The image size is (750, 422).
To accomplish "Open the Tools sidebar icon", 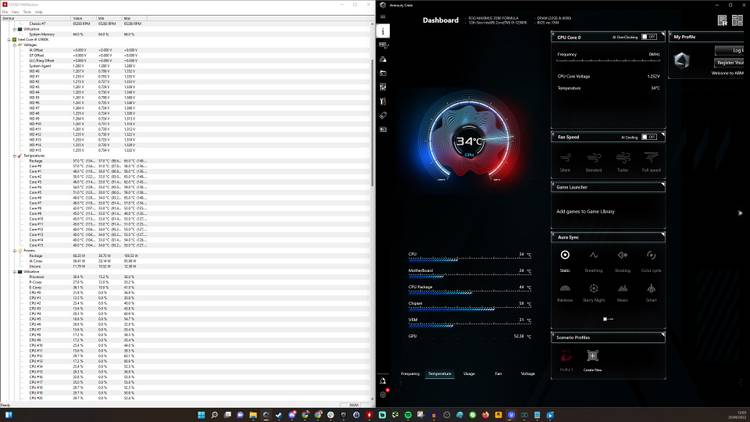I will pyautogui.click(x=383, y=101).
